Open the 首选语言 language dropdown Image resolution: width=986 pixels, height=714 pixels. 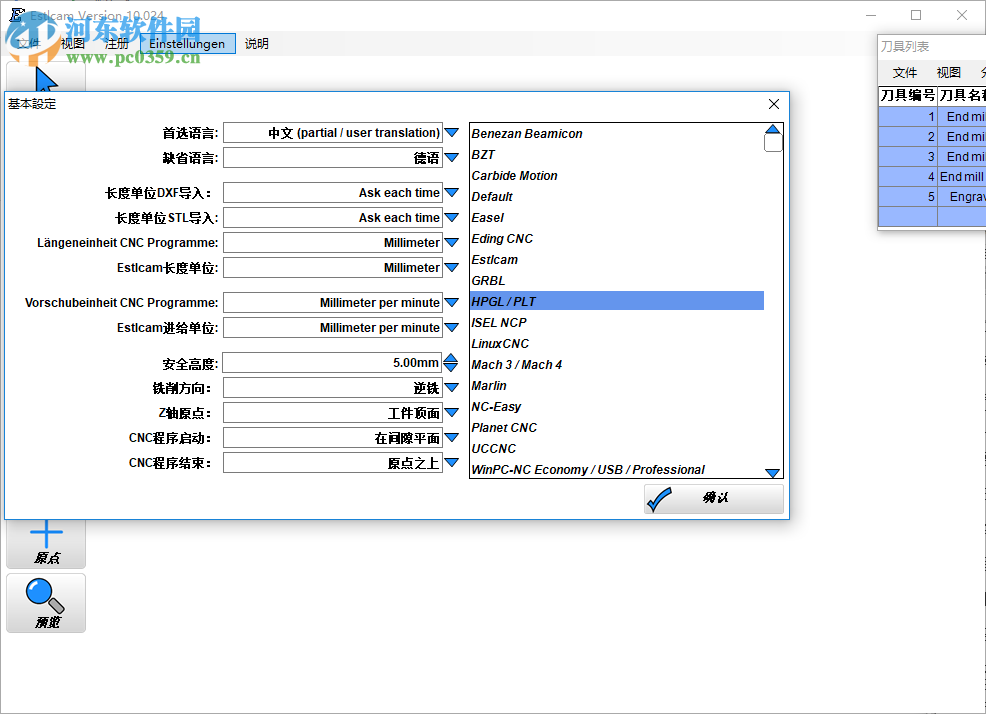point(451,133)
